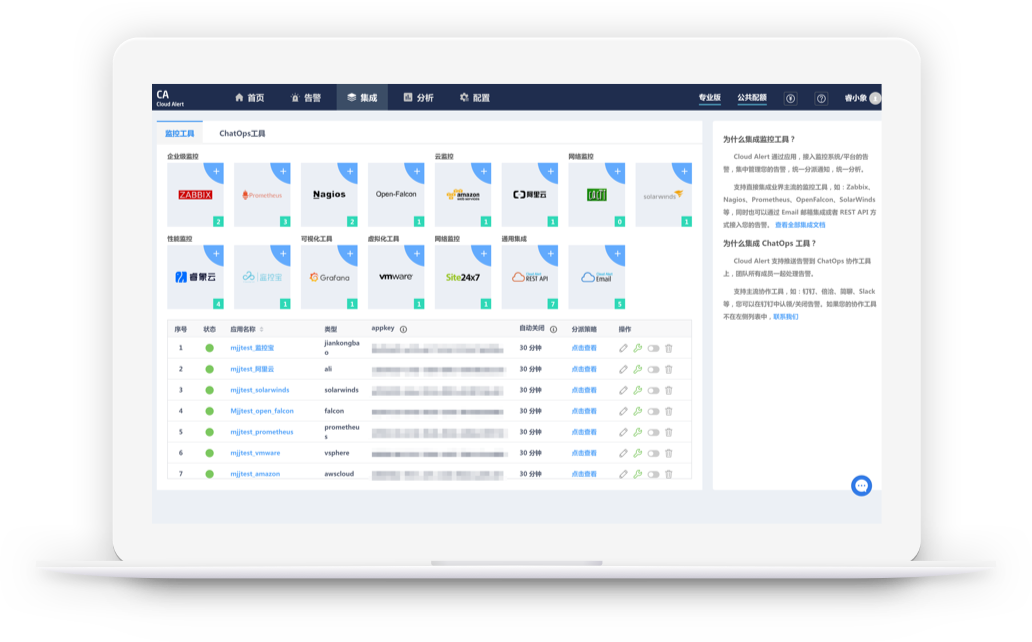Add a Site24x7 integration via its plus icon
The height and width of the screenshot is (642, 1032).
click(484, 254)
